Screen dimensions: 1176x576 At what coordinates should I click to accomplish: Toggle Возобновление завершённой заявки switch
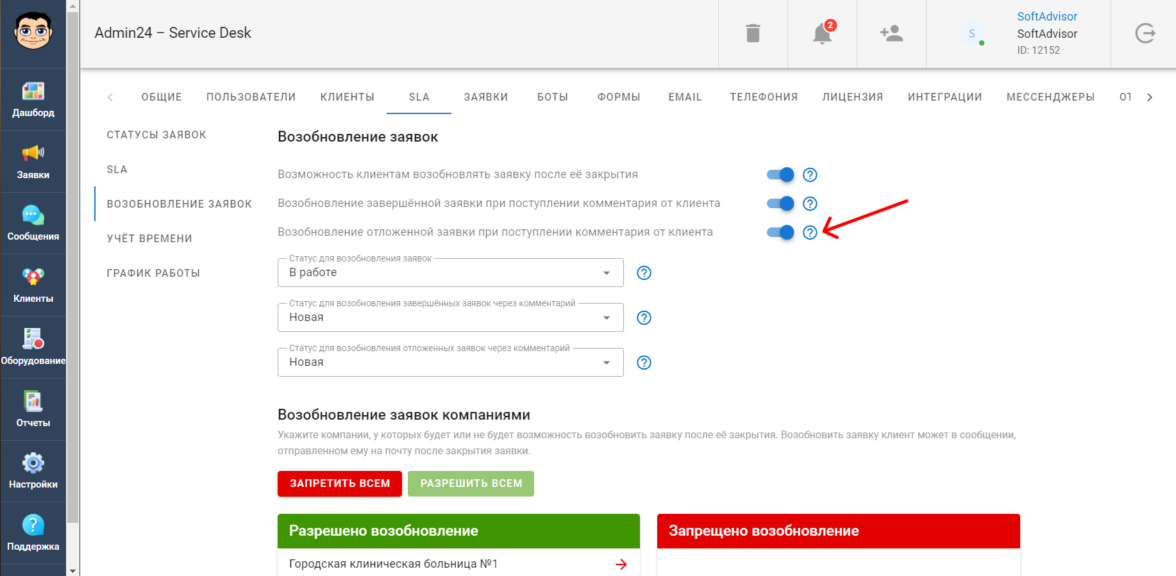click(781, 203)
